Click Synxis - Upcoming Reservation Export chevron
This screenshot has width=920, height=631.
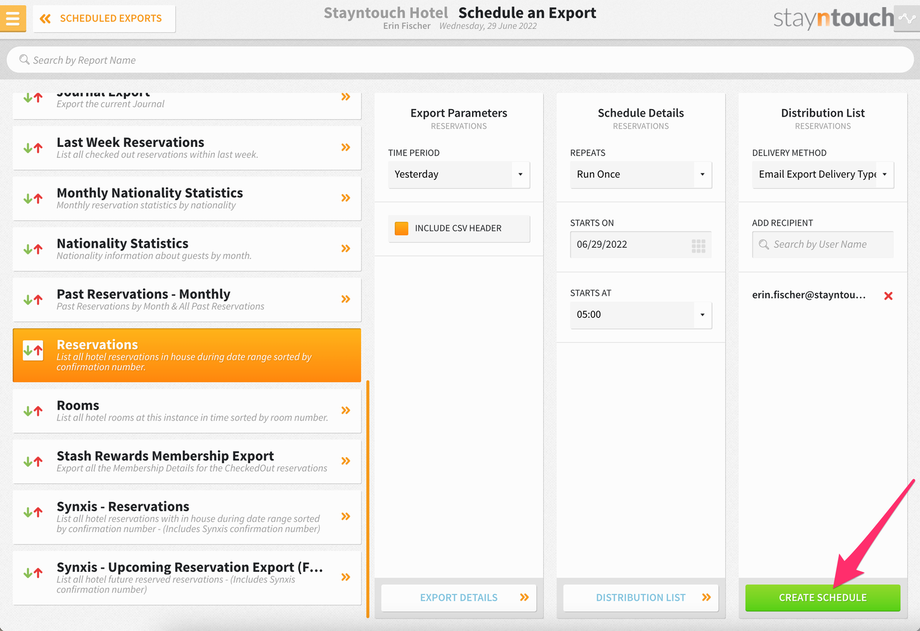tap(346, 577)
